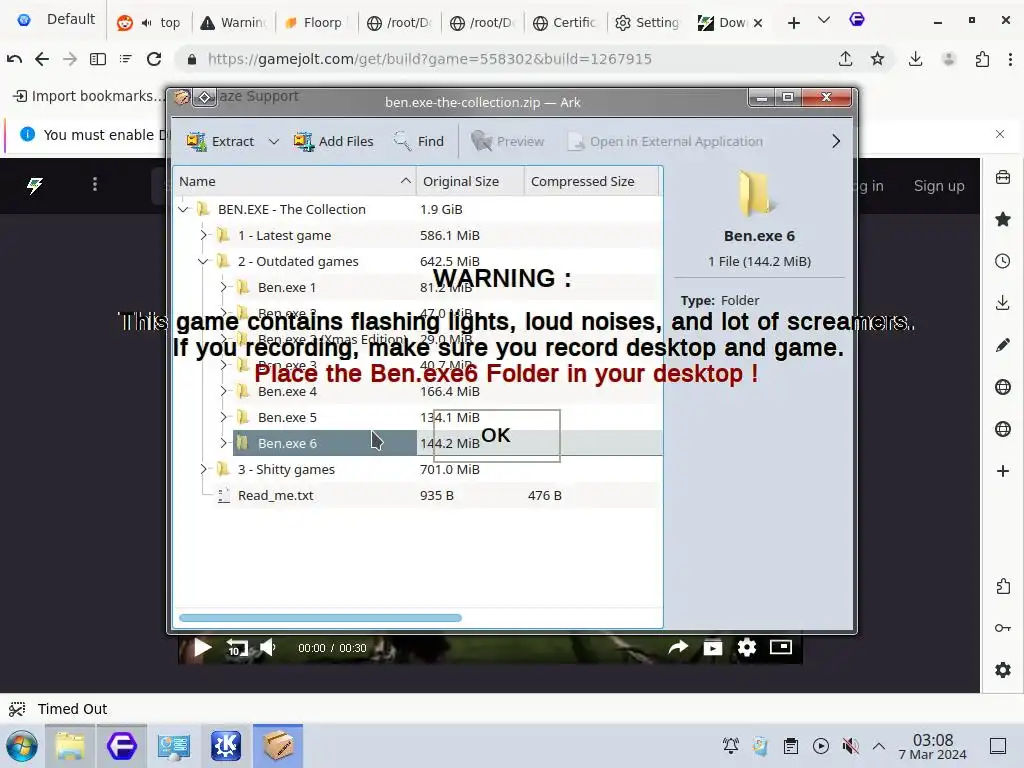The width and height of the screenshot is (1024, 768).
Task: Expand the 3 - Shitty games folder
Action: pos(203,469)
